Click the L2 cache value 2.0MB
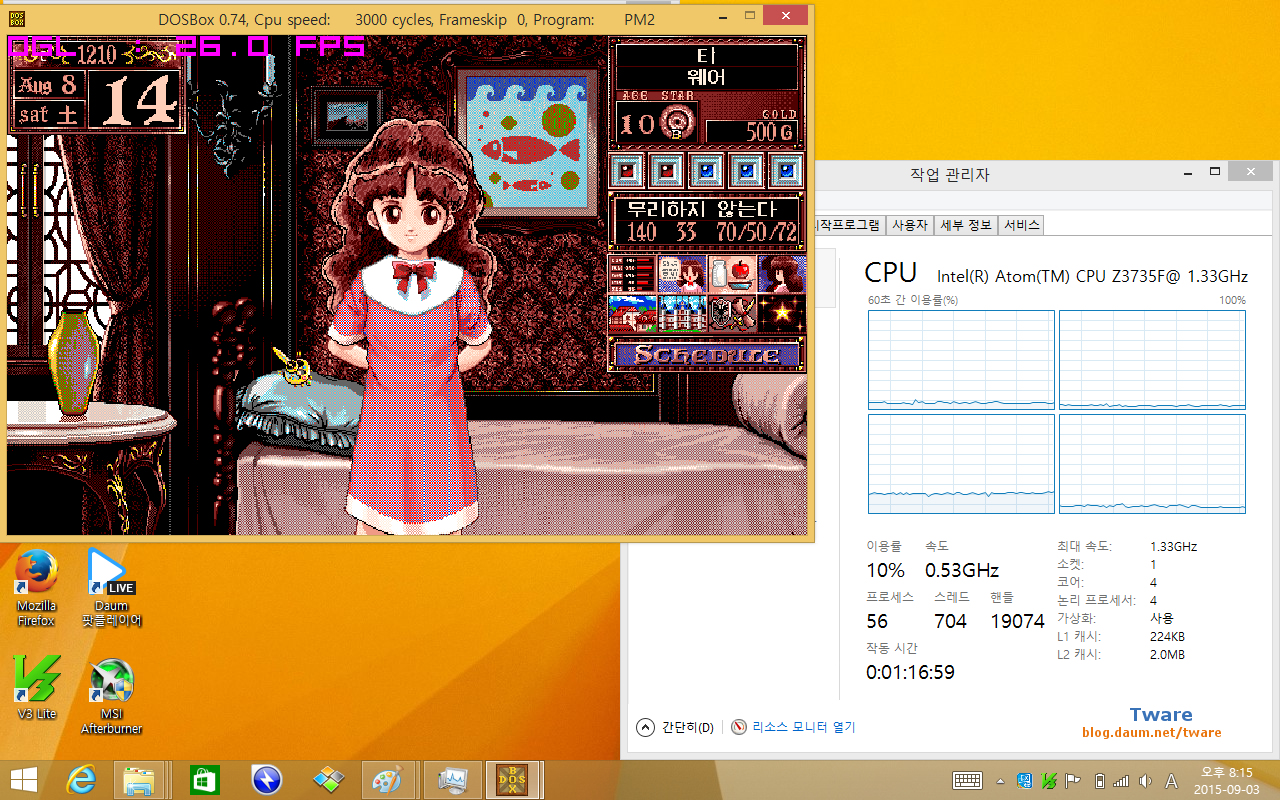 pyautogui.click(x=1168, y=655)
